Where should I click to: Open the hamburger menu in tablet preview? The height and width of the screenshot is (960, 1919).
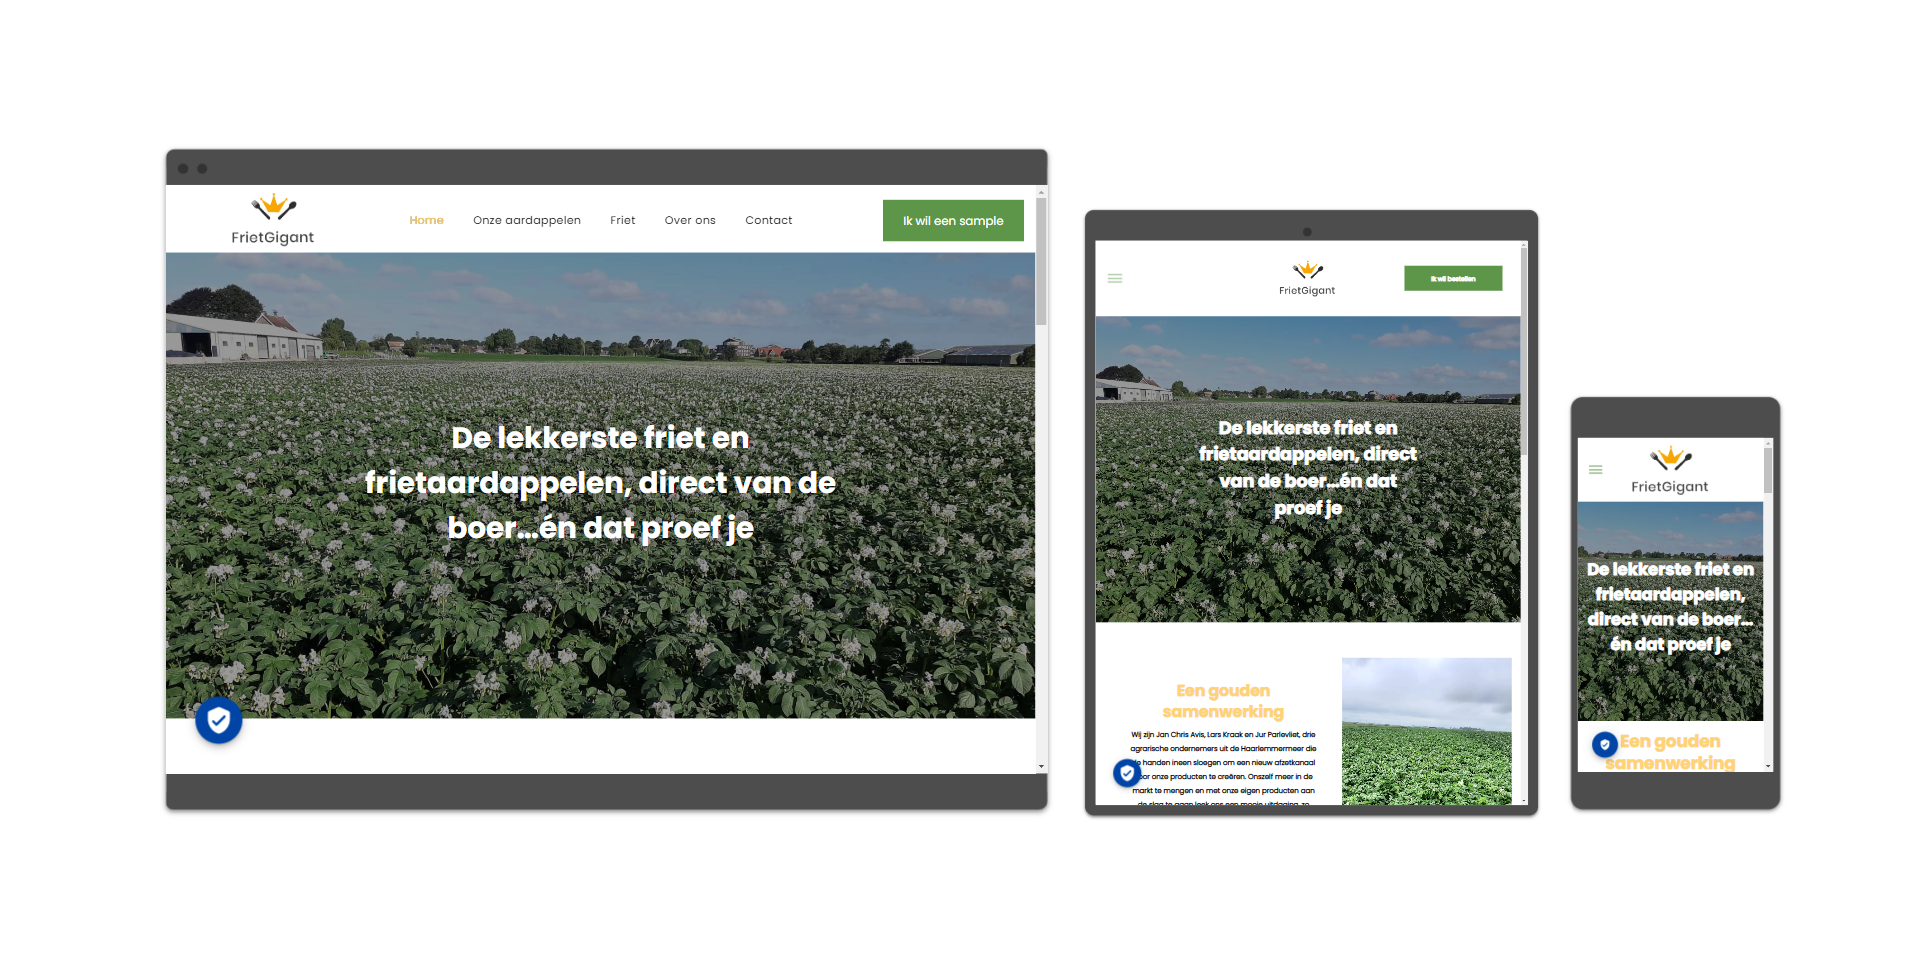[1115, 278]
